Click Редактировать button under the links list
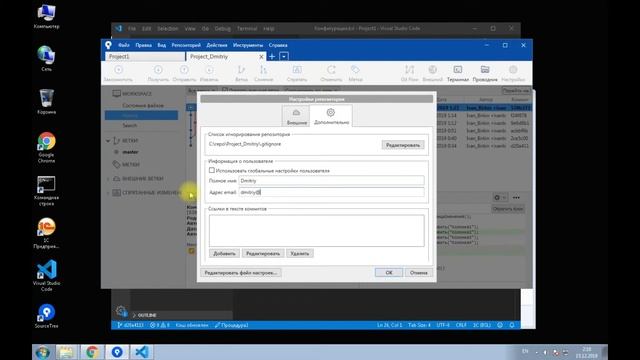This screenshot has height=360, width=640. click(263, 253)
